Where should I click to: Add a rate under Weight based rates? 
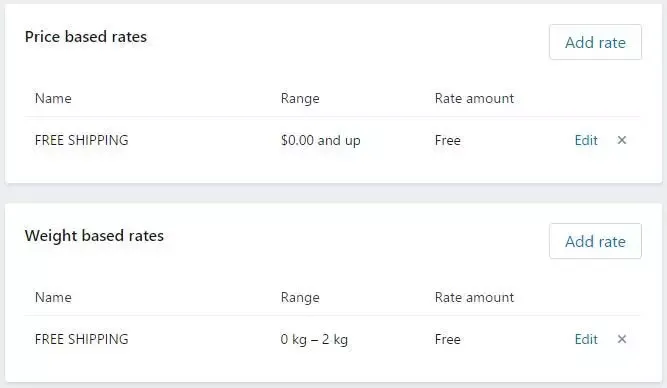tap(595, 241)
